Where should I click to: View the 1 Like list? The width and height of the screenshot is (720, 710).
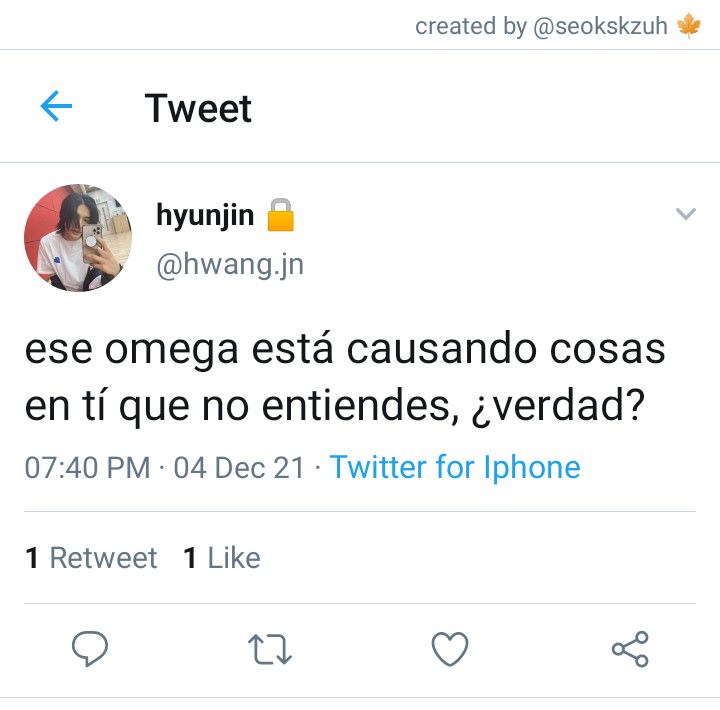[222, 558]
